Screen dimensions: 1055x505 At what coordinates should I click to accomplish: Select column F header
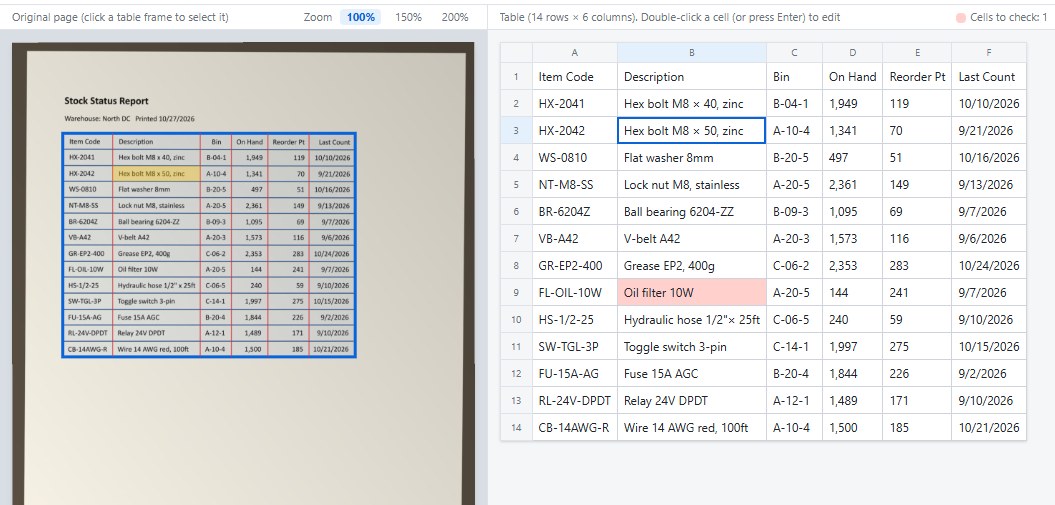coord(989,52)
